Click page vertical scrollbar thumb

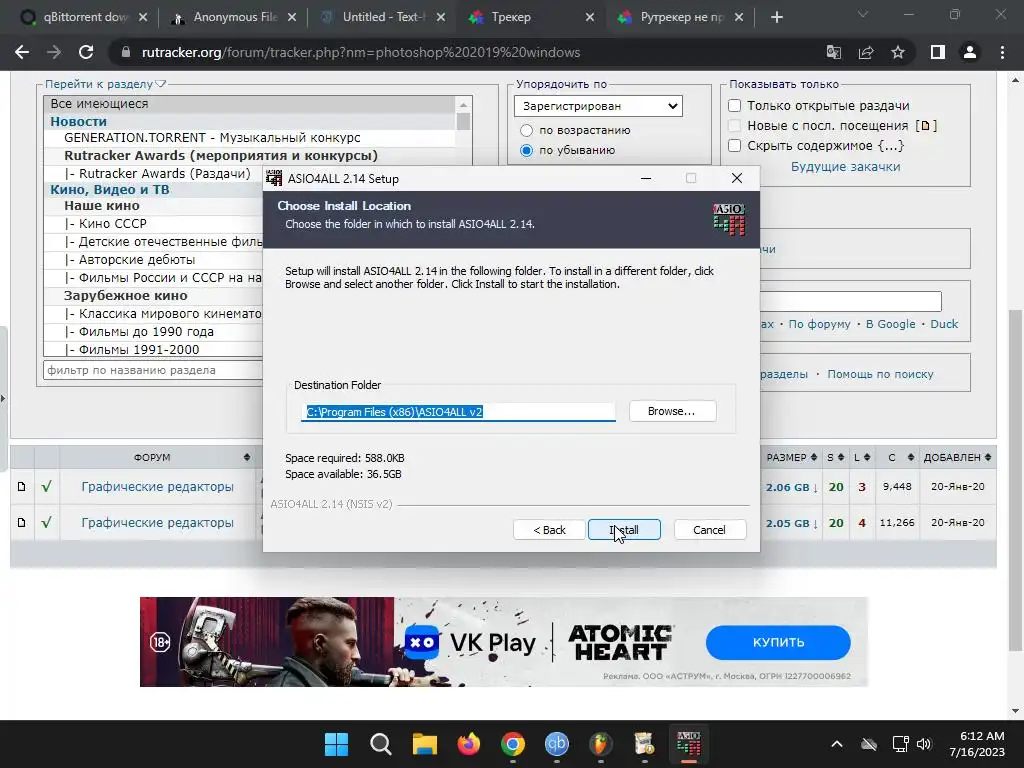coord(1015,478)
